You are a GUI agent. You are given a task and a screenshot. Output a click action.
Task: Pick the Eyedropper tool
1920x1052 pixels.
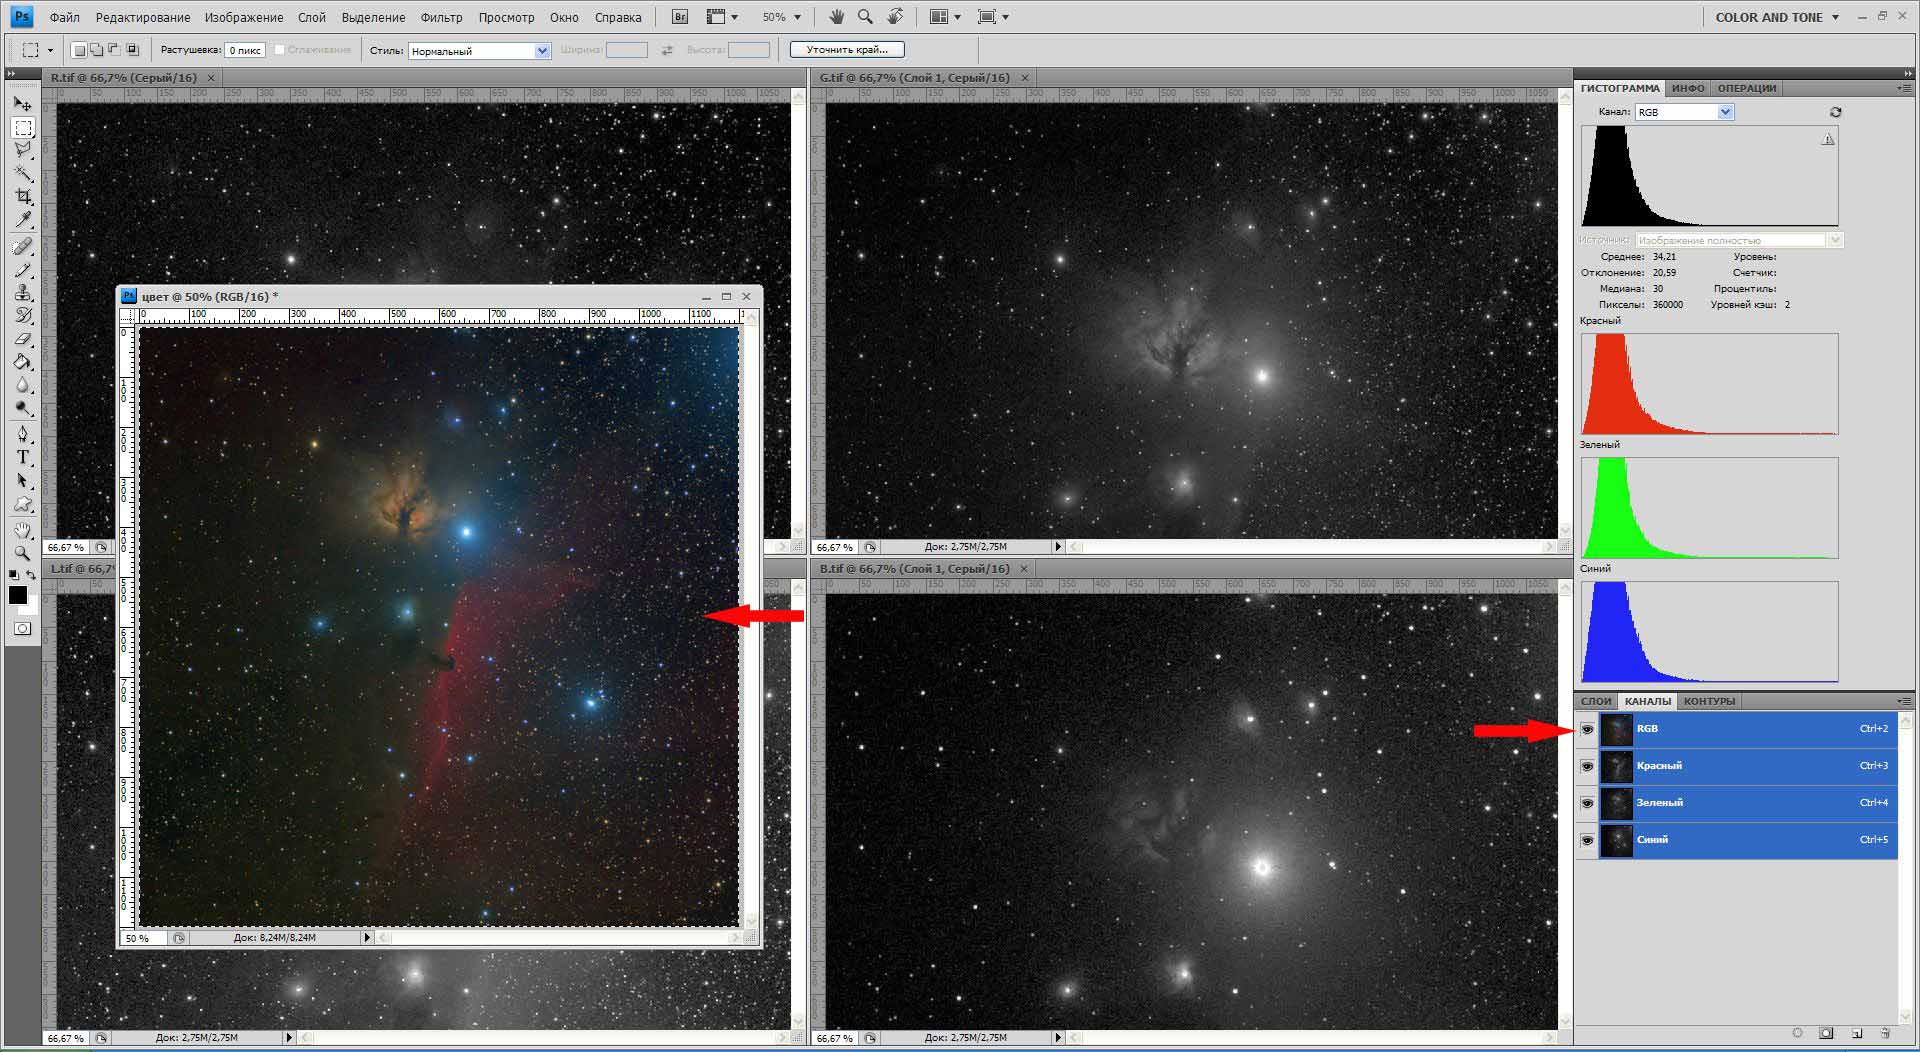click(x=23, y=220)
